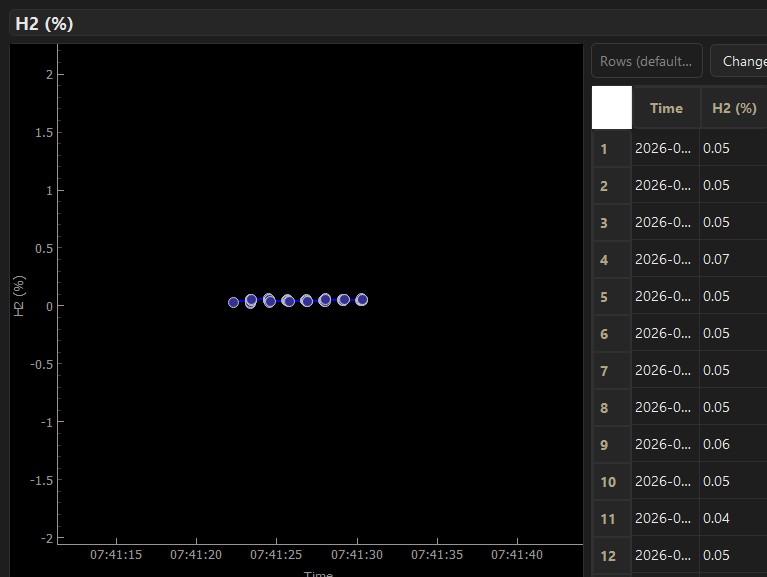Select row header 11
767x577 pixels.
pos(611,518)
